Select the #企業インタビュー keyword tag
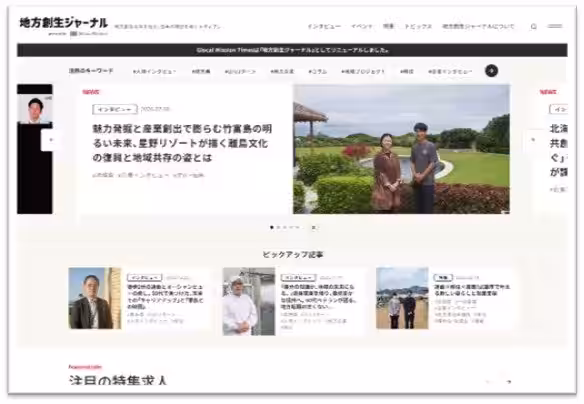The height and width of the screenshot is (404, 584). pos(450,71)
